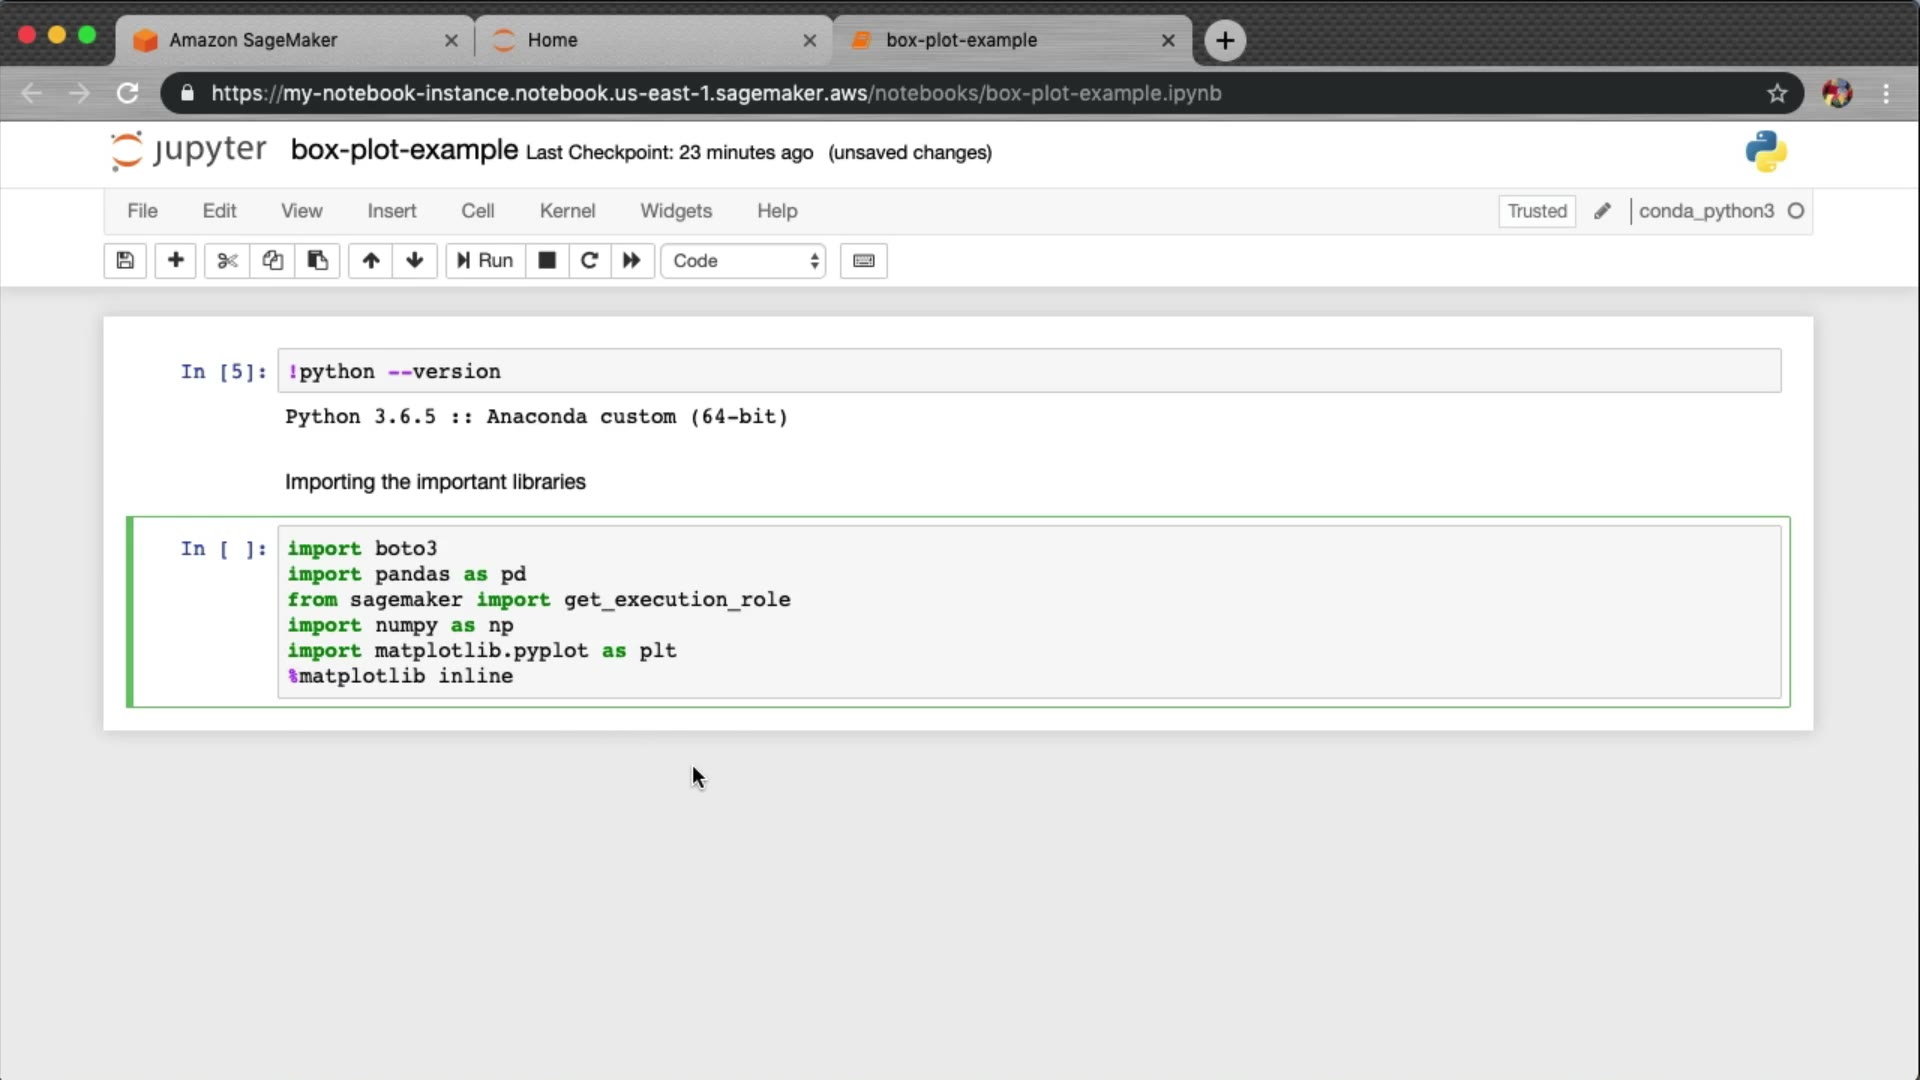The image size is (1920, 1080).
Task: Open the Code cell type dropdown
Action: 743,261
